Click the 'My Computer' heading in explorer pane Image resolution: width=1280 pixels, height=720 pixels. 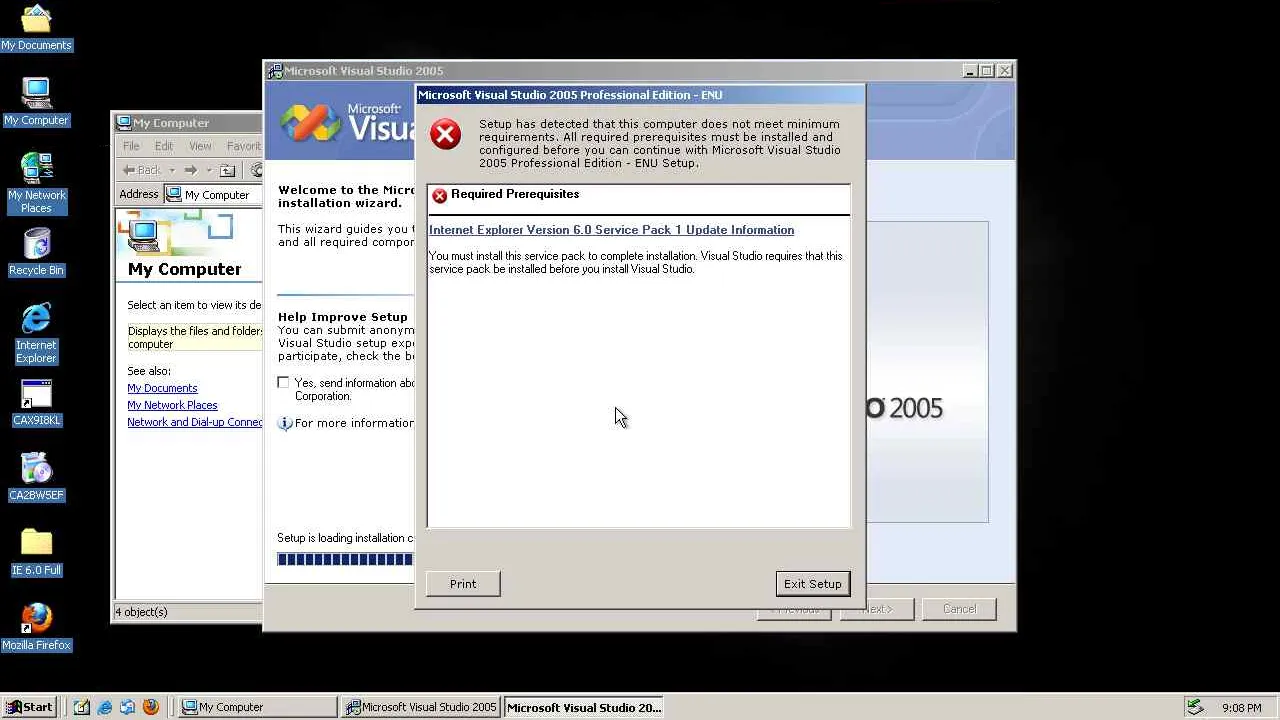pyautogui.click(x=185, y=269)
